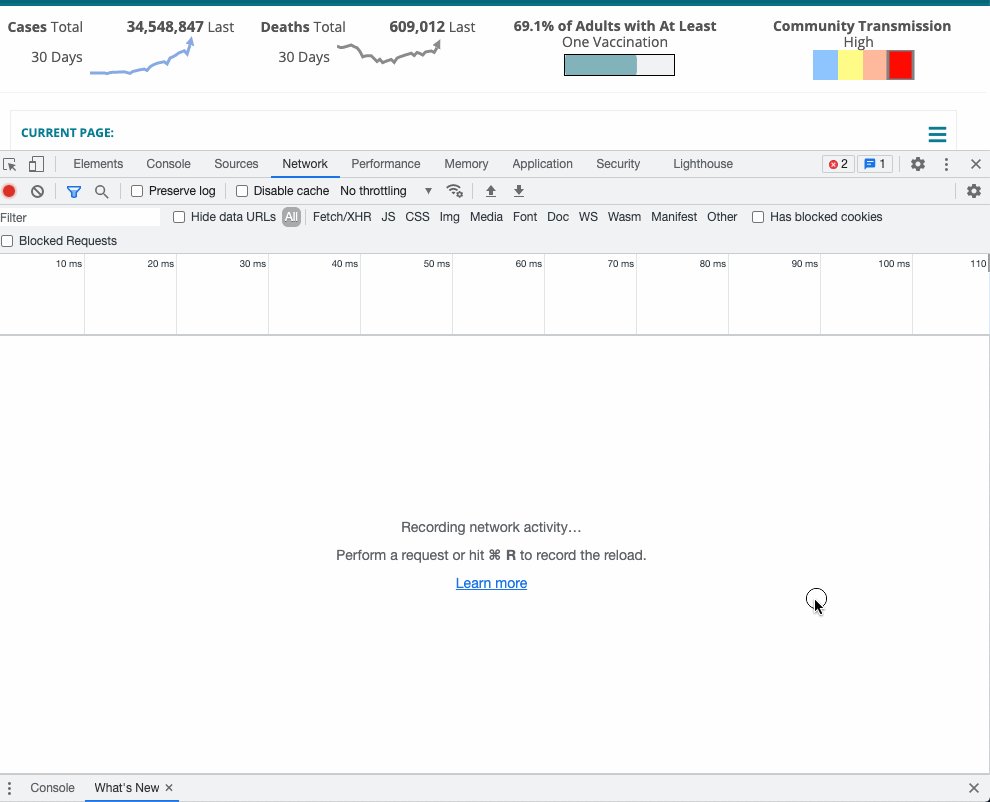
Task: Click the 100 ms timeline marker
Action: point(894,264)
